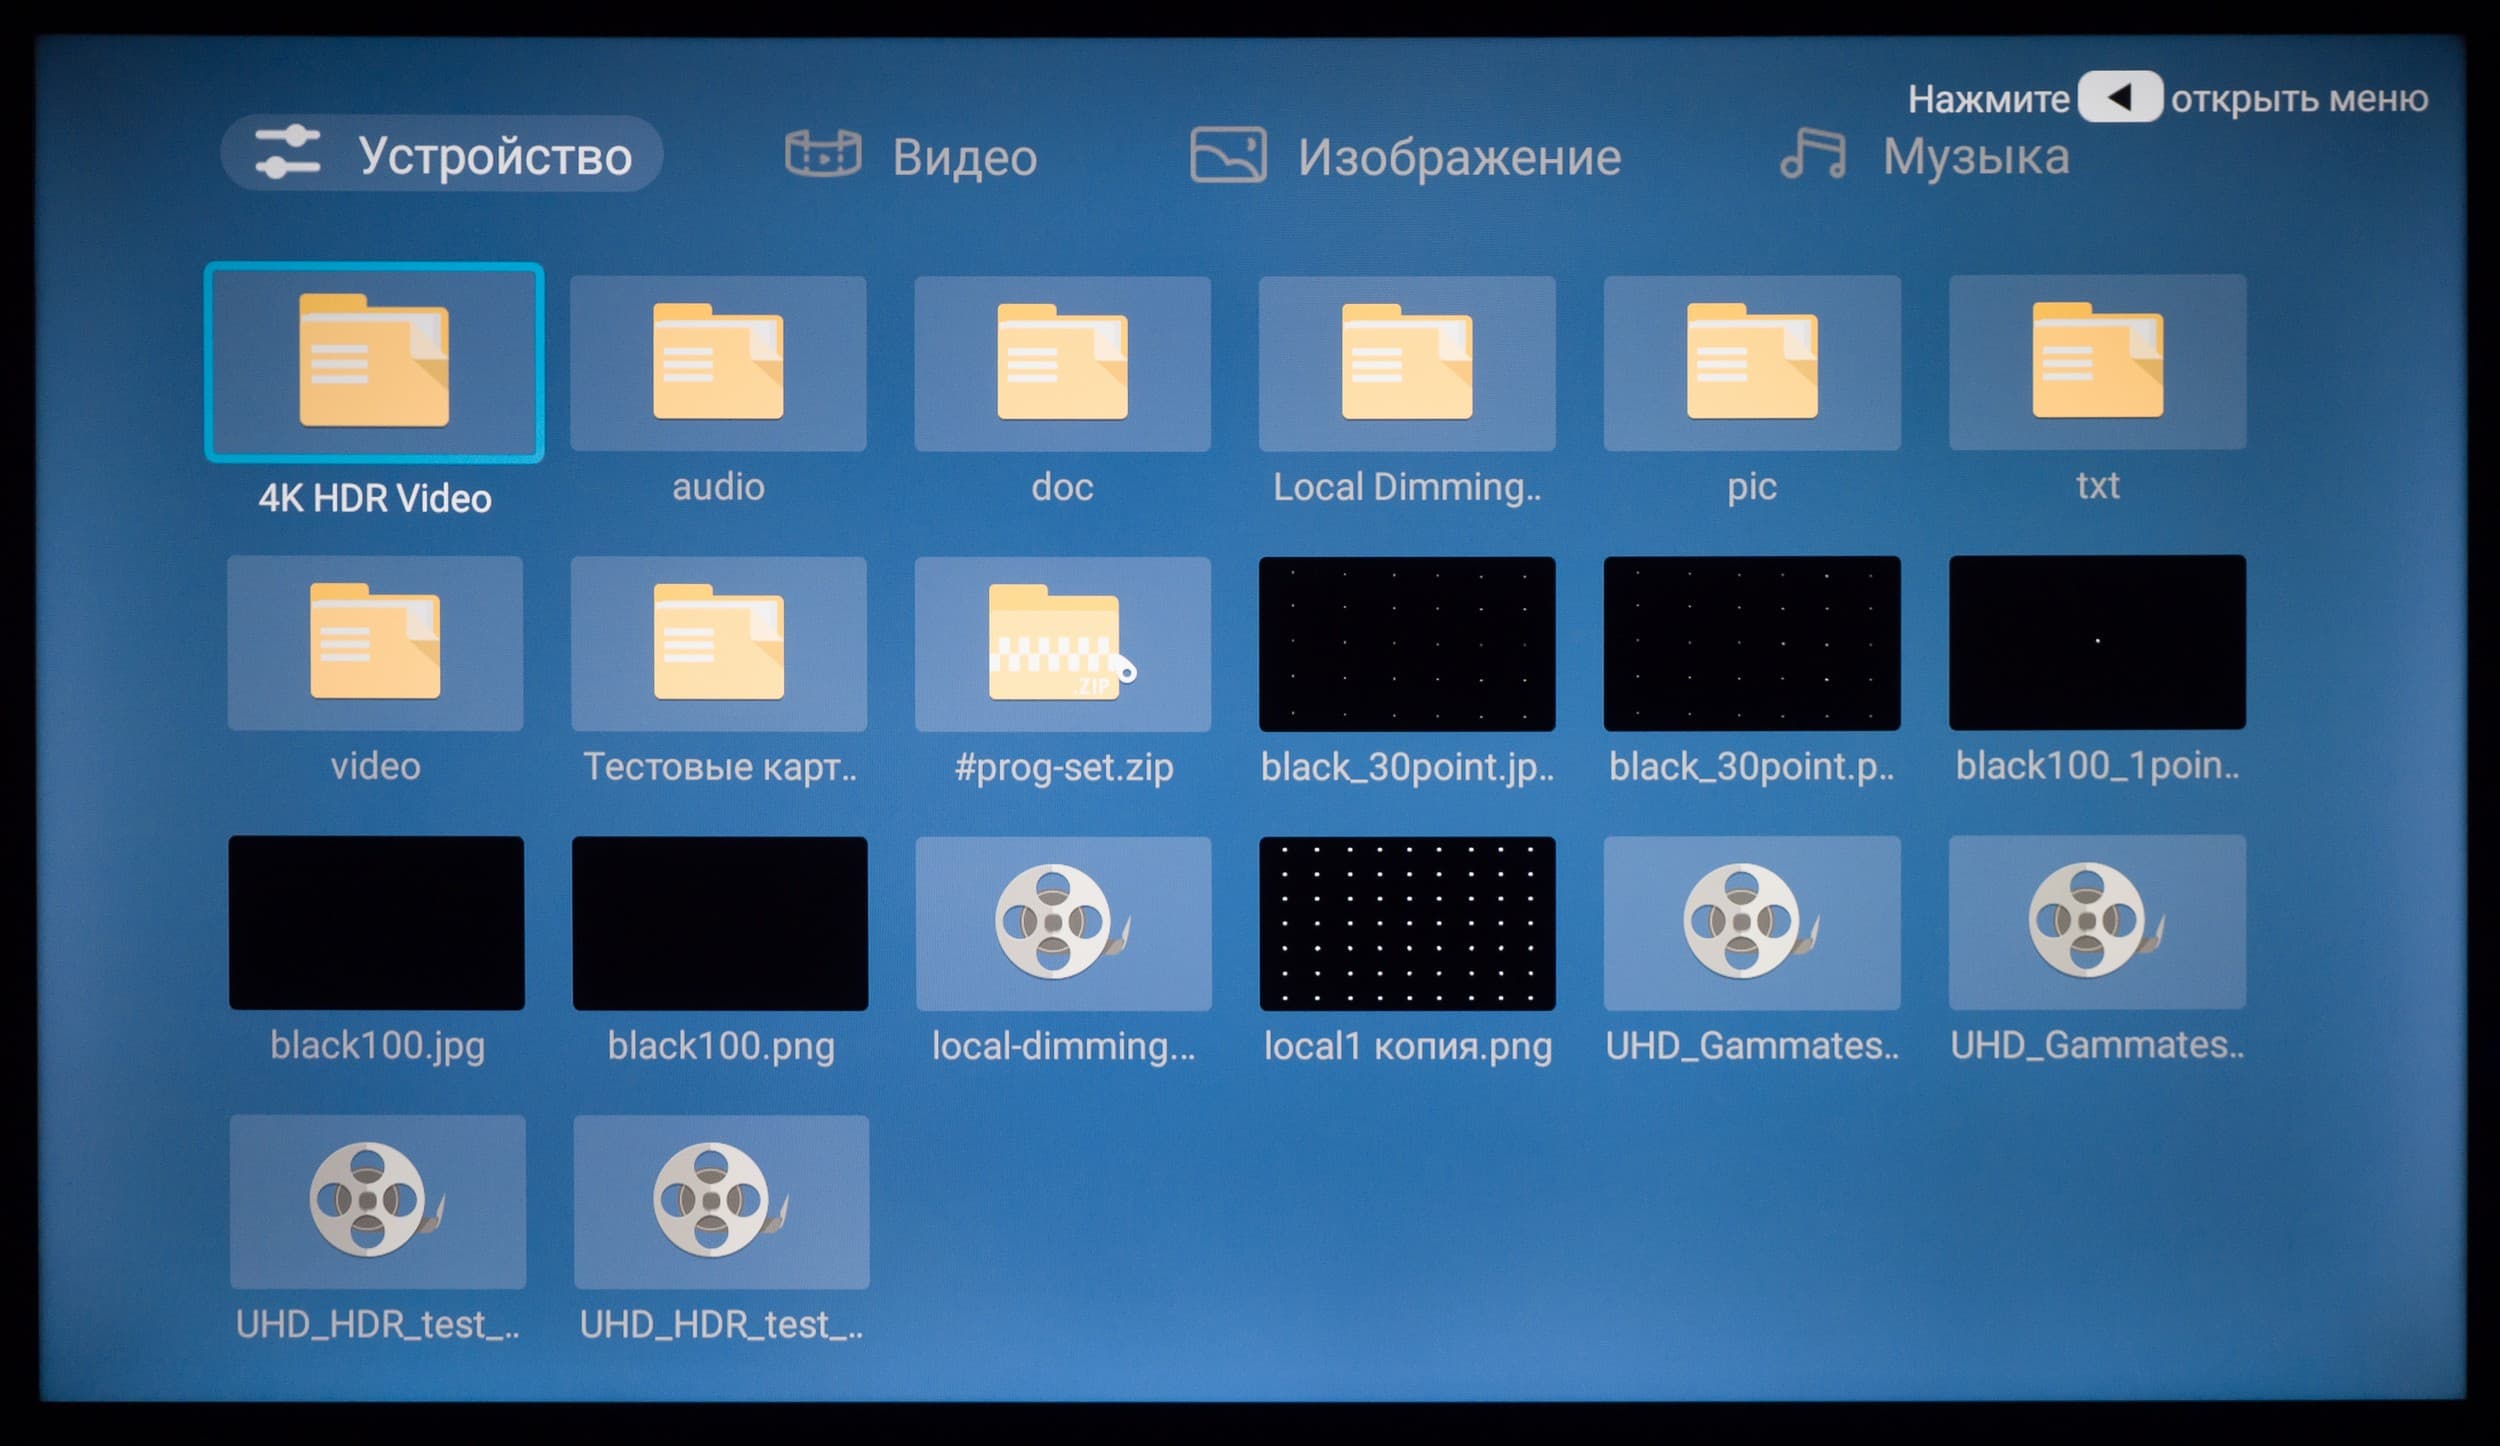Open the doc folder
Screen dimensions: 2500x1446
point(1062,363)
